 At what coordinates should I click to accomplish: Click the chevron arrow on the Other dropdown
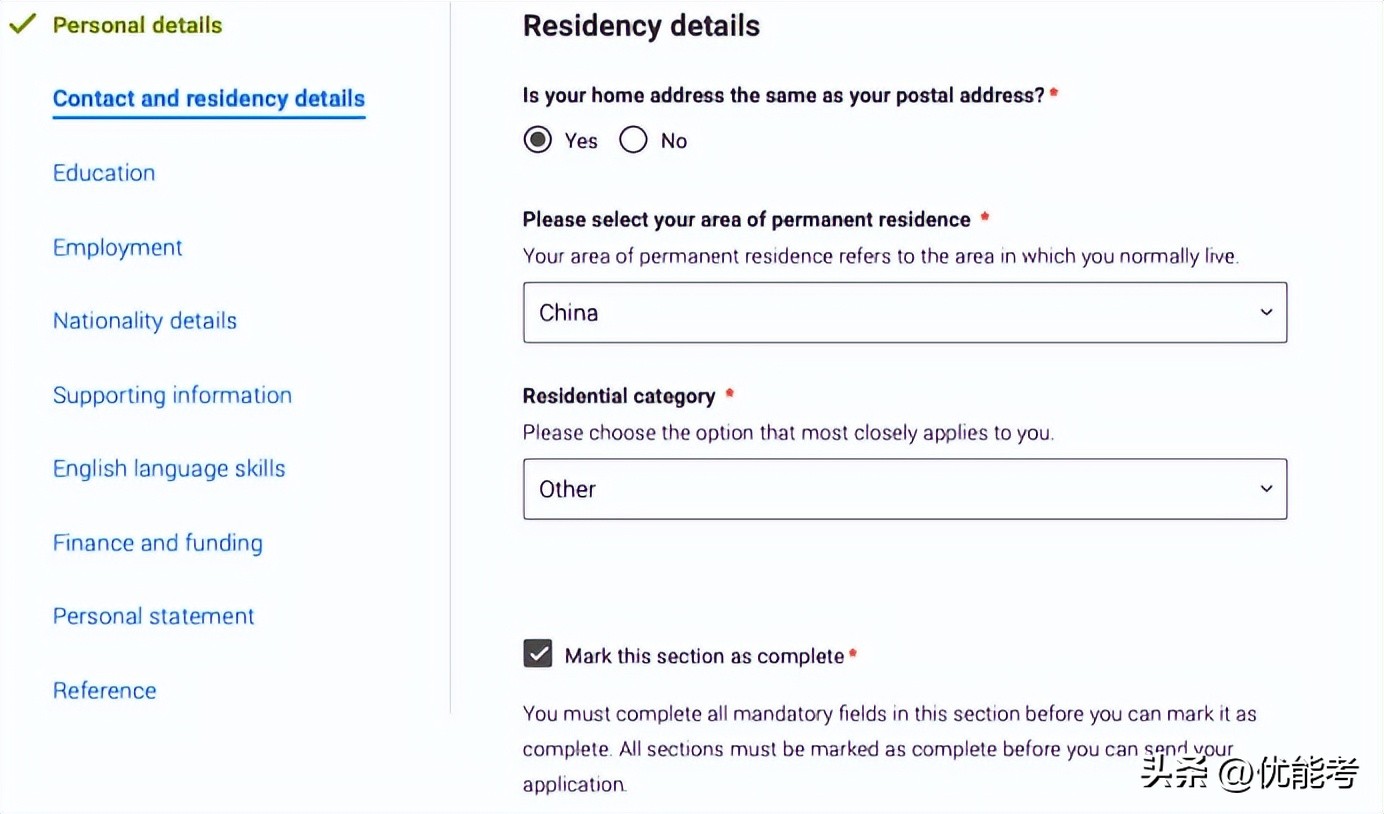[x=1266, y=489]
